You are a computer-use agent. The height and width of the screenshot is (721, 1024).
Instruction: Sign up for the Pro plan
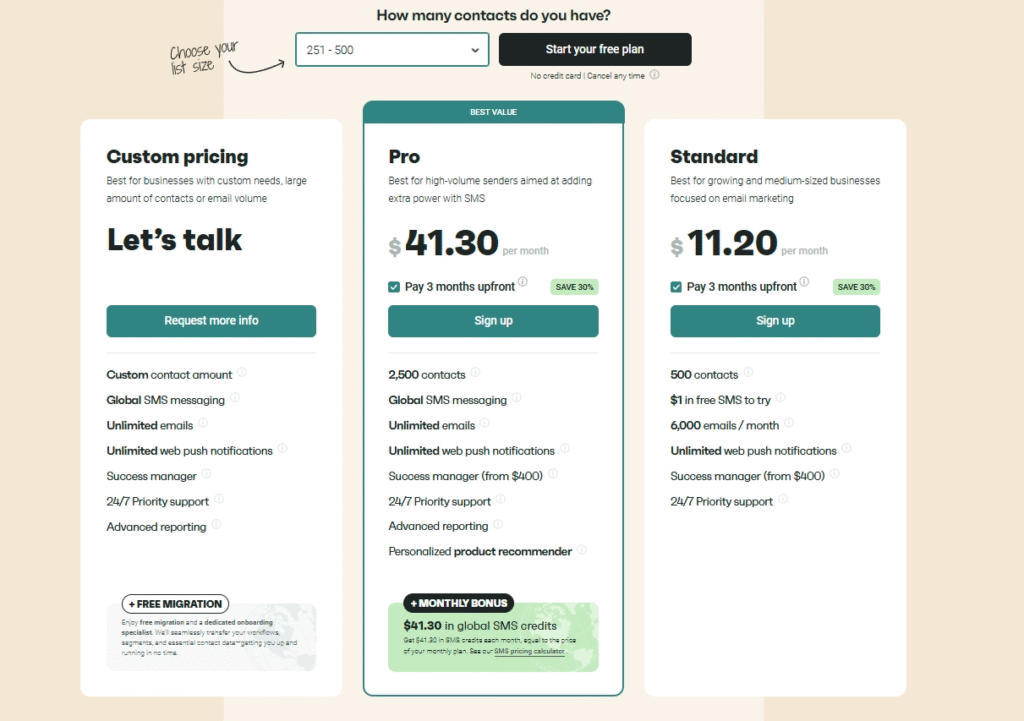(x=493, y=321)
